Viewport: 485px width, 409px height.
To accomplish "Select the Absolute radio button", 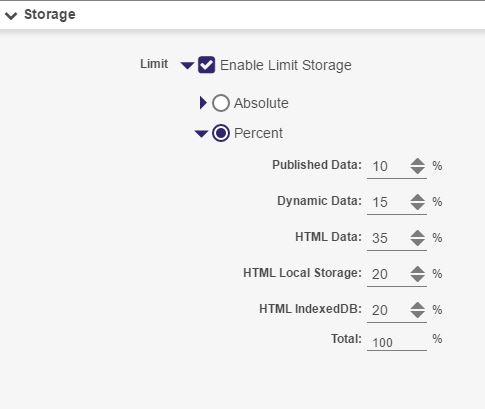I will click(x=221, y=103).
